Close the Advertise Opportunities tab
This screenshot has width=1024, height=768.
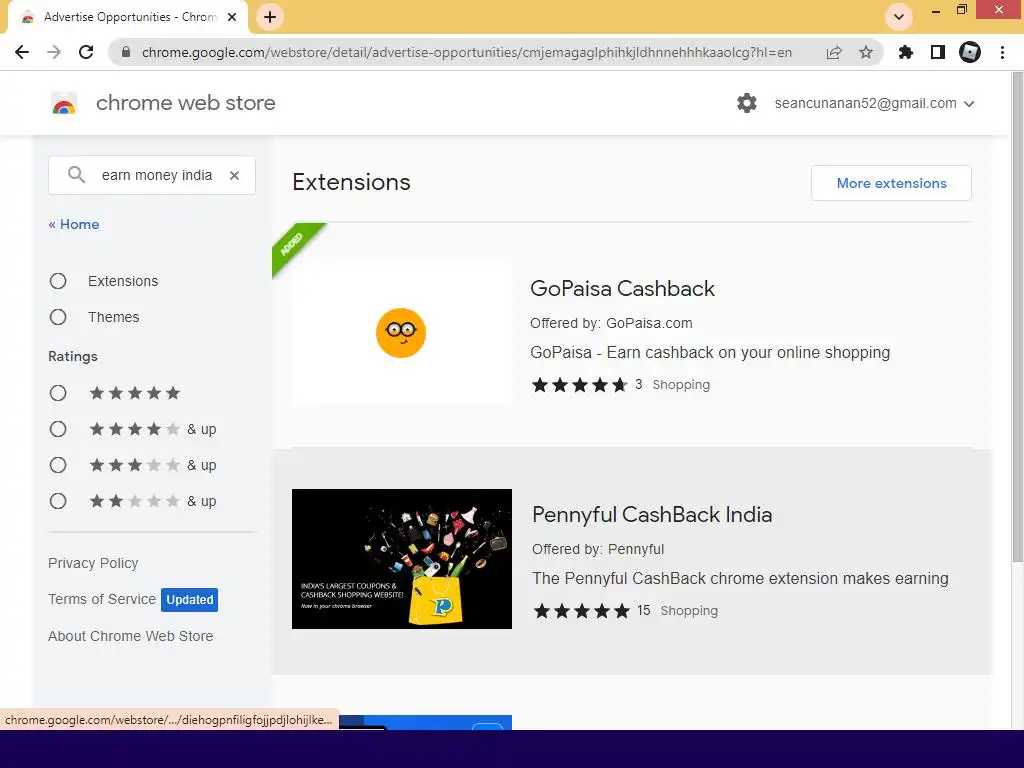point(232,17)
